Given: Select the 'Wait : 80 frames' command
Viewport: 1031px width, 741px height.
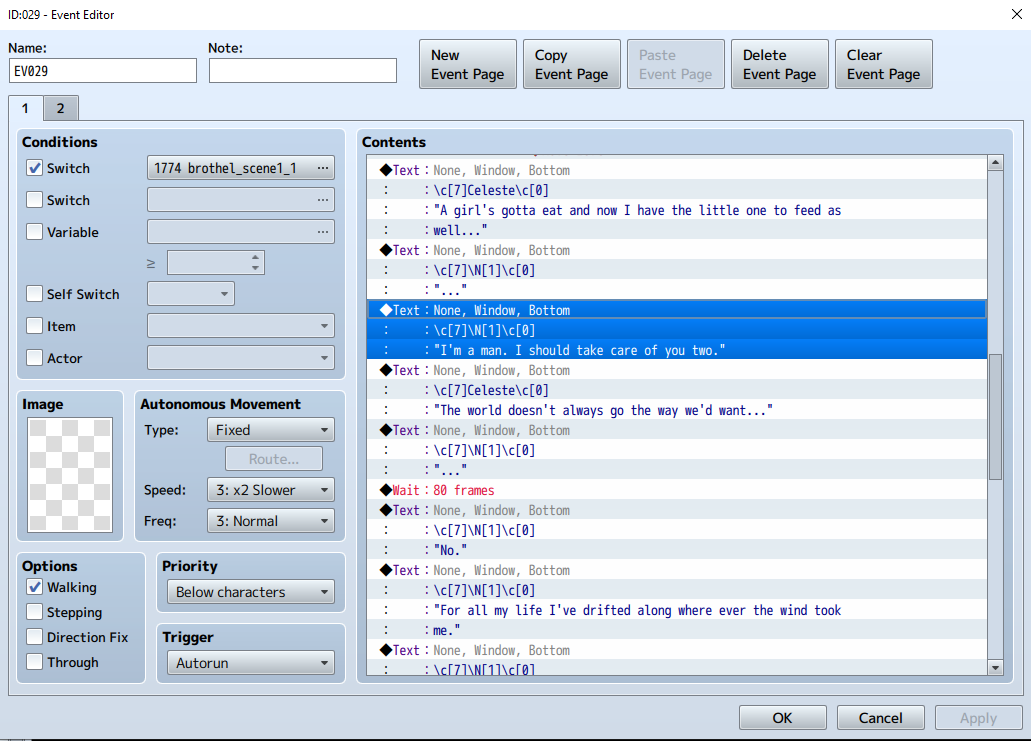Looking at the screenshot, I should (x=677, y=490).
